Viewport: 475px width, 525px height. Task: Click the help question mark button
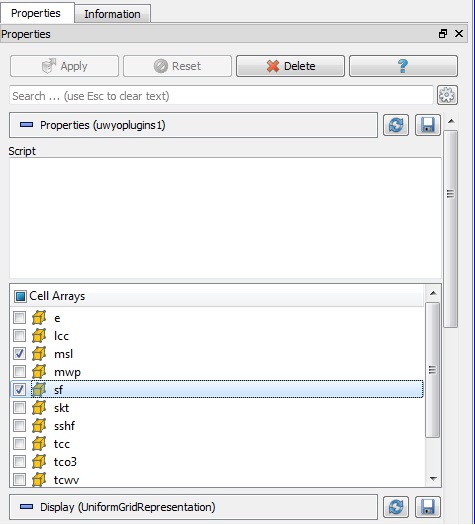click(x=403, y=66)
